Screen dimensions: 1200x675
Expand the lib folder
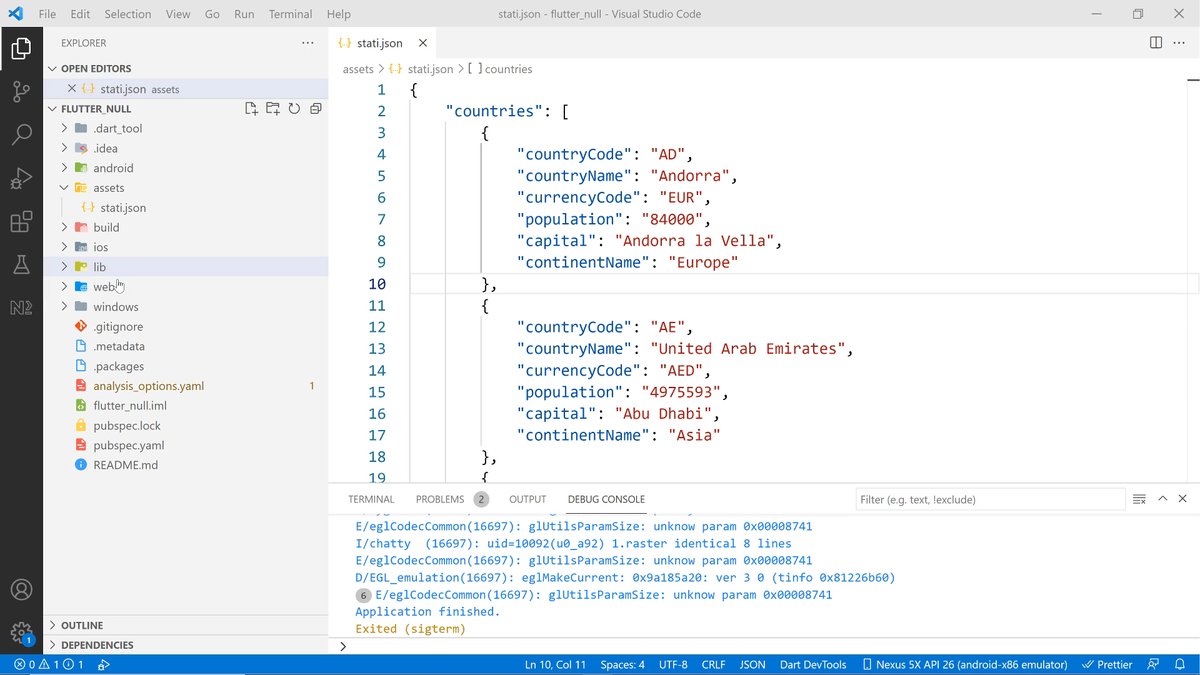click(x=99, y=267)
